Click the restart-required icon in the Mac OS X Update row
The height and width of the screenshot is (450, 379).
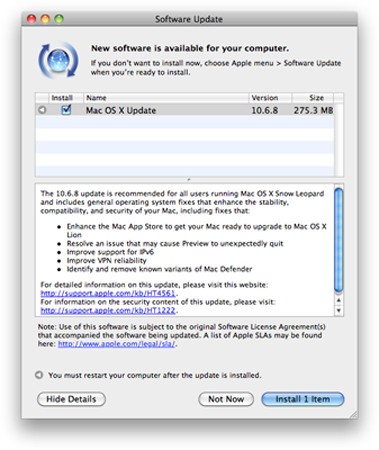tap(42, 110)
